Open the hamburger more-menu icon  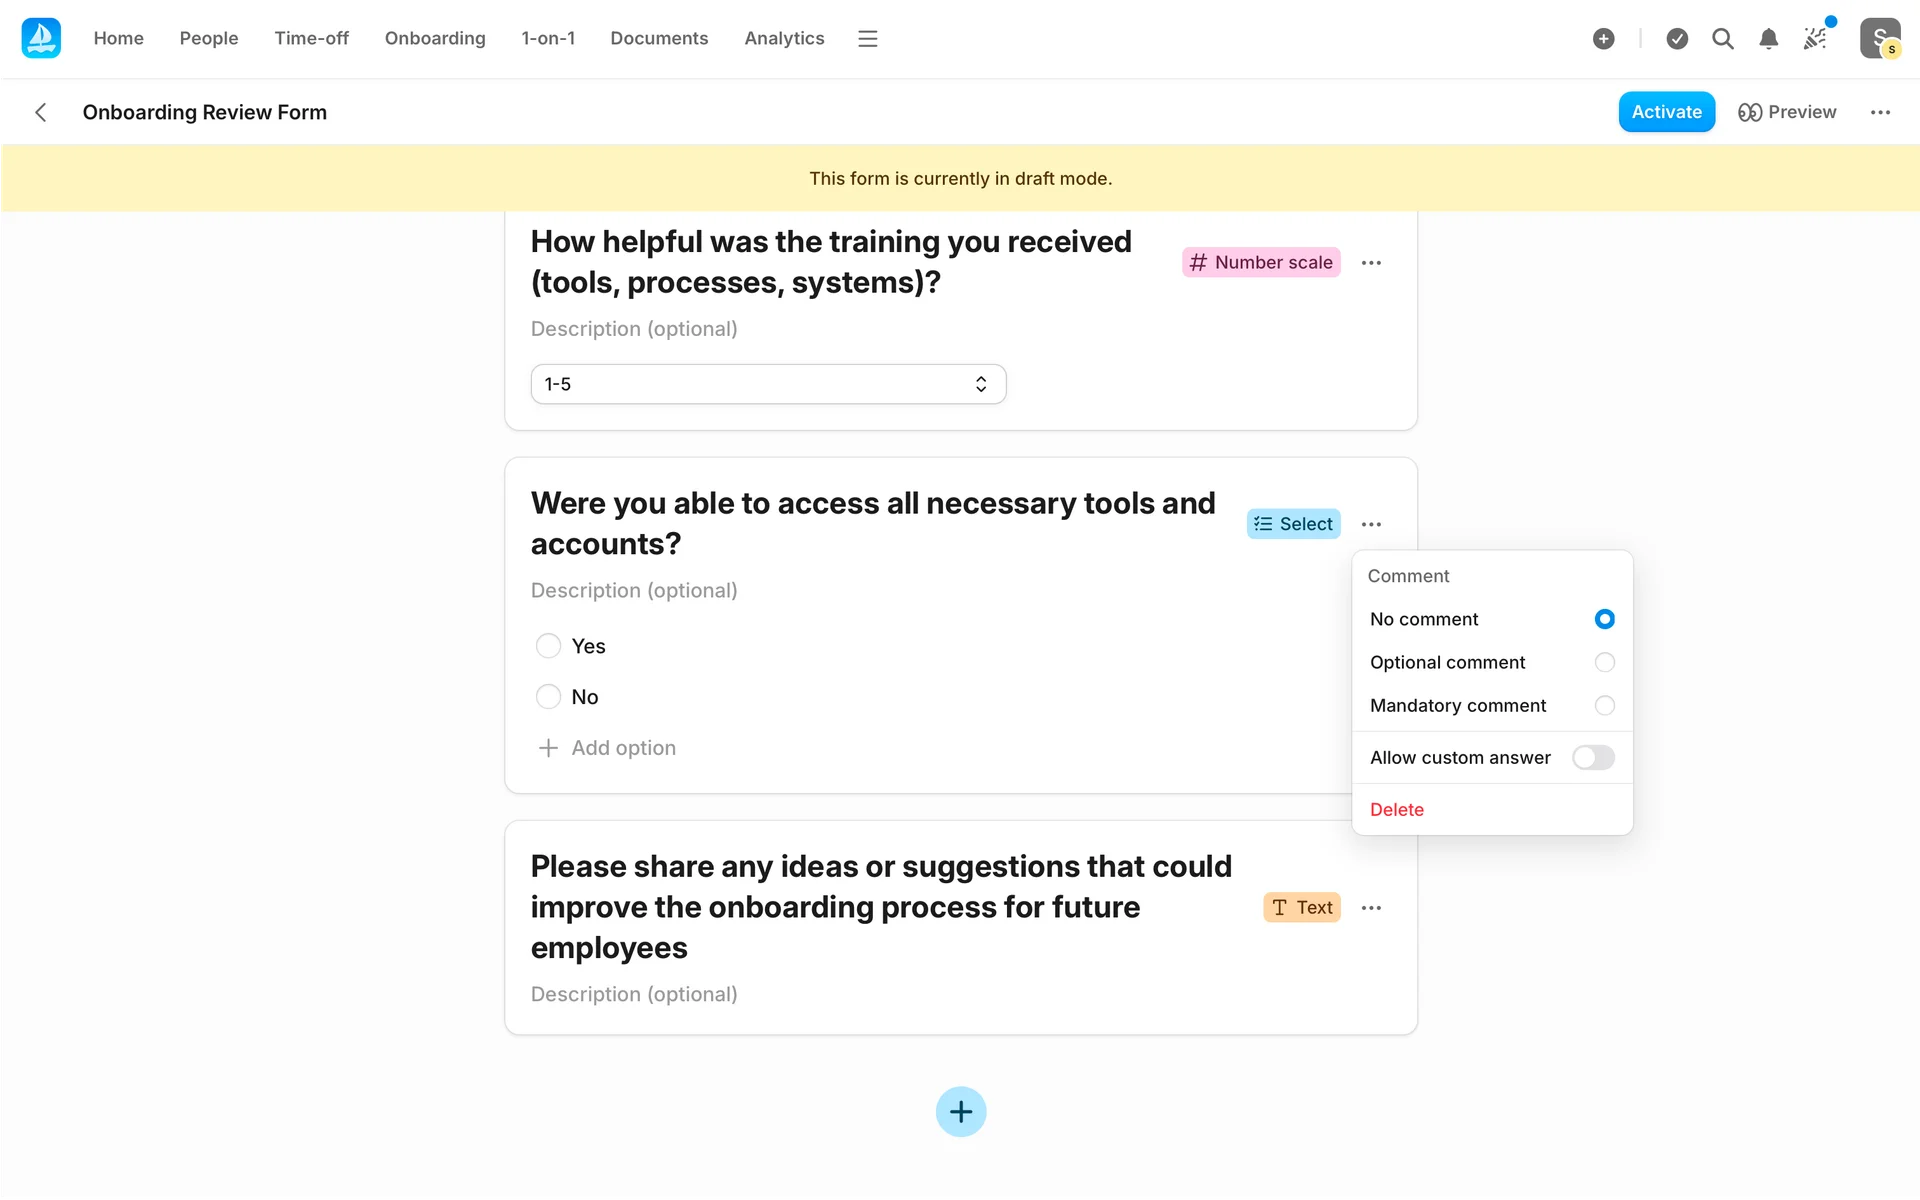[867, 38]
